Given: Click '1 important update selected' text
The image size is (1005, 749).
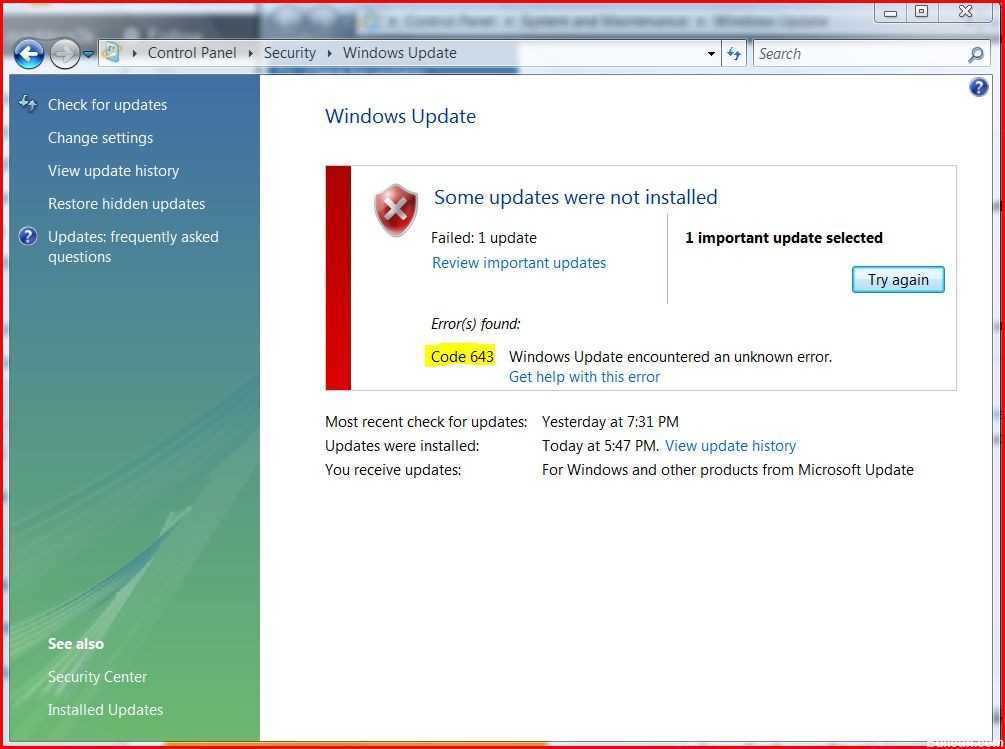Looking at the screenshot, I should (784, 238).
